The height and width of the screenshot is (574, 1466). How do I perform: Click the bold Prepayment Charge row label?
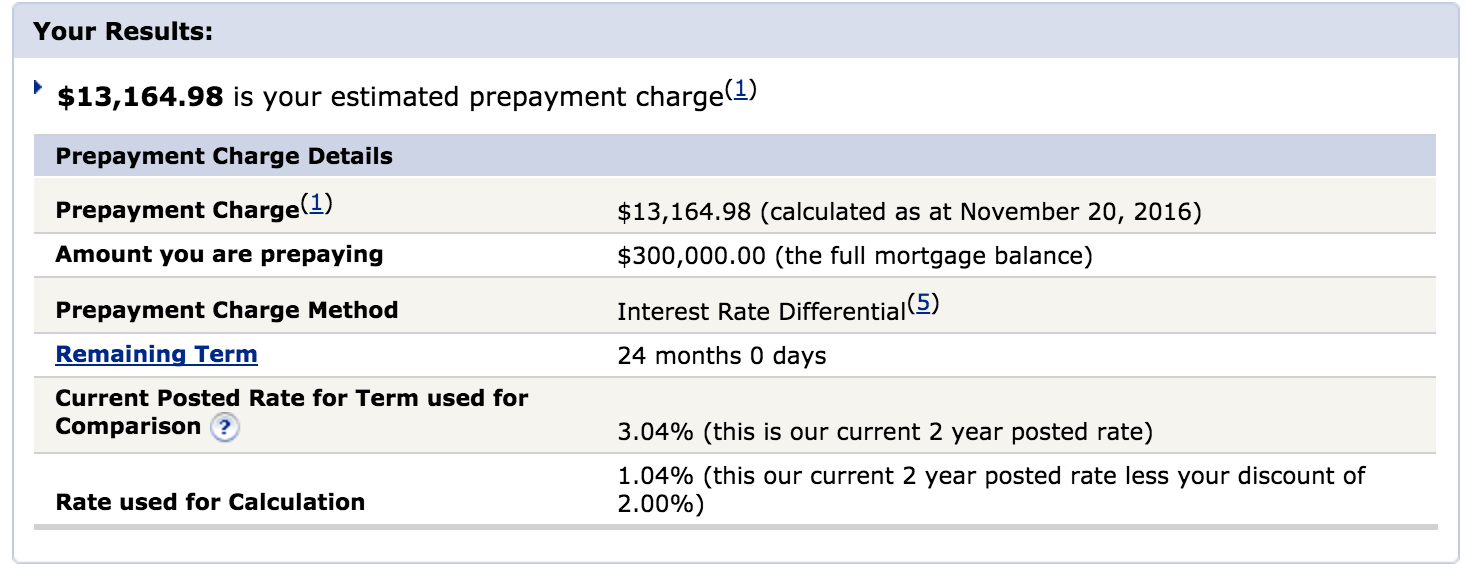pos(177,210)
